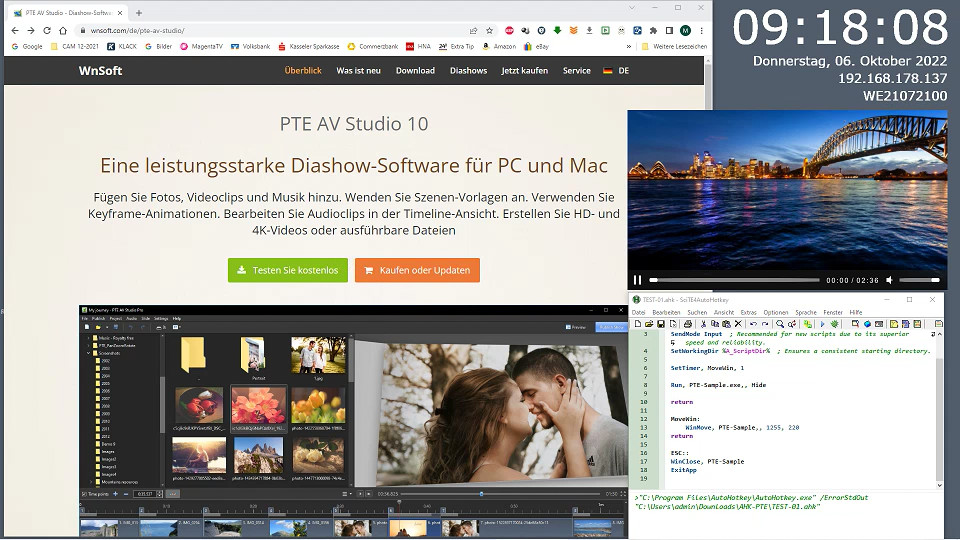Share this page using address bar icon
The width and height of the screenshot is (960, 540).
point(473,31)
